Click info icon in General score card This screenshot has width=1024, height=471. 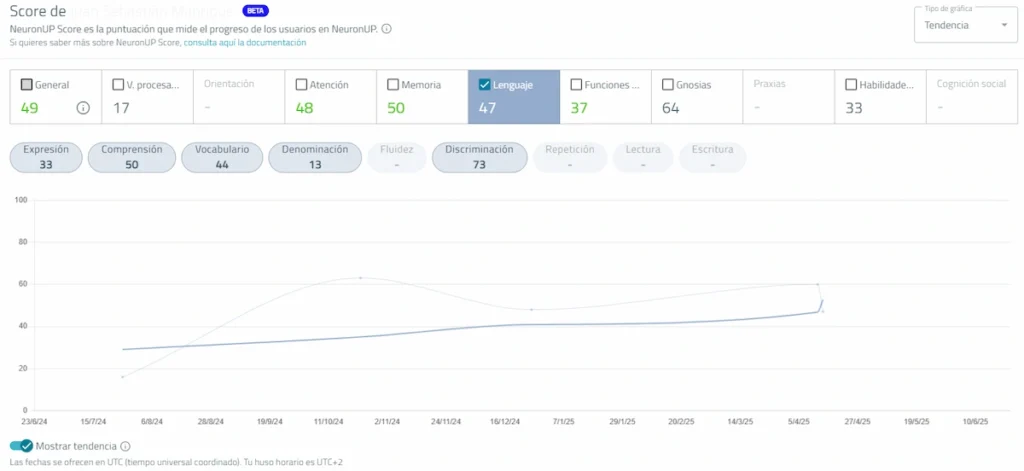(x=83, y=108)
